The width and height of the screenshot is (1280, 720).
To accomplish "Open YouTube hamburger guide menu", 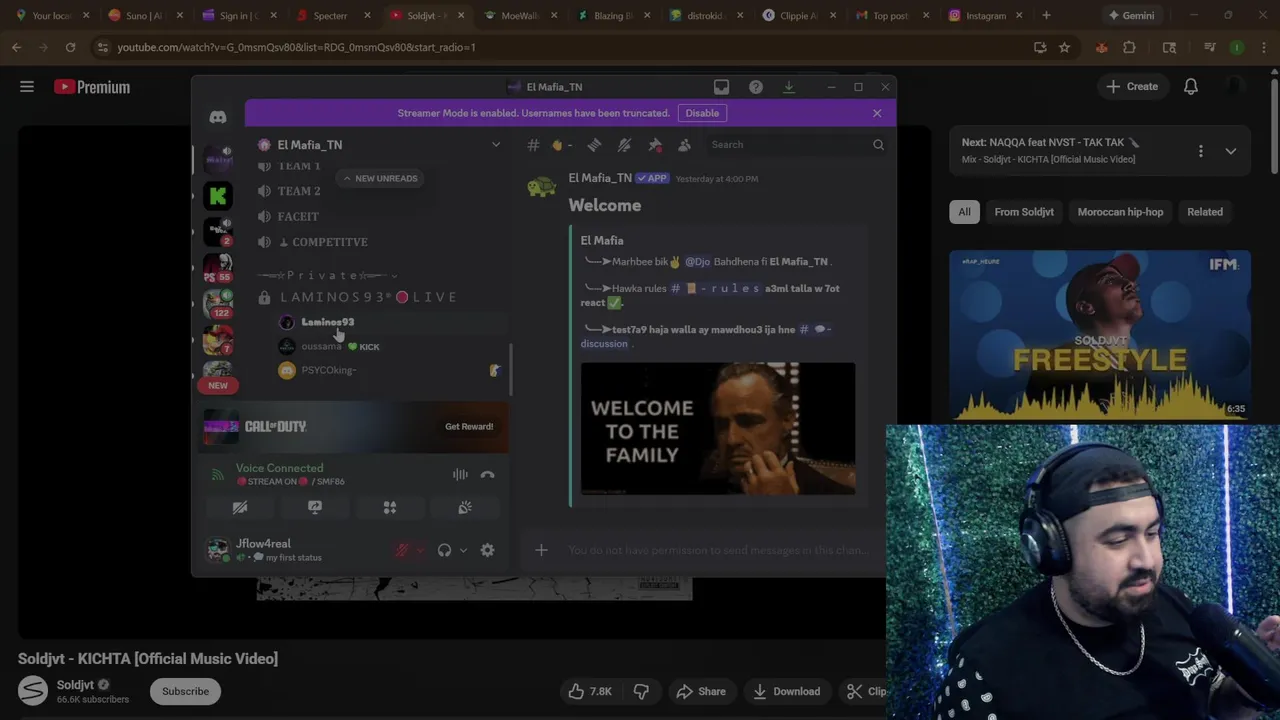I will [27, 87].
